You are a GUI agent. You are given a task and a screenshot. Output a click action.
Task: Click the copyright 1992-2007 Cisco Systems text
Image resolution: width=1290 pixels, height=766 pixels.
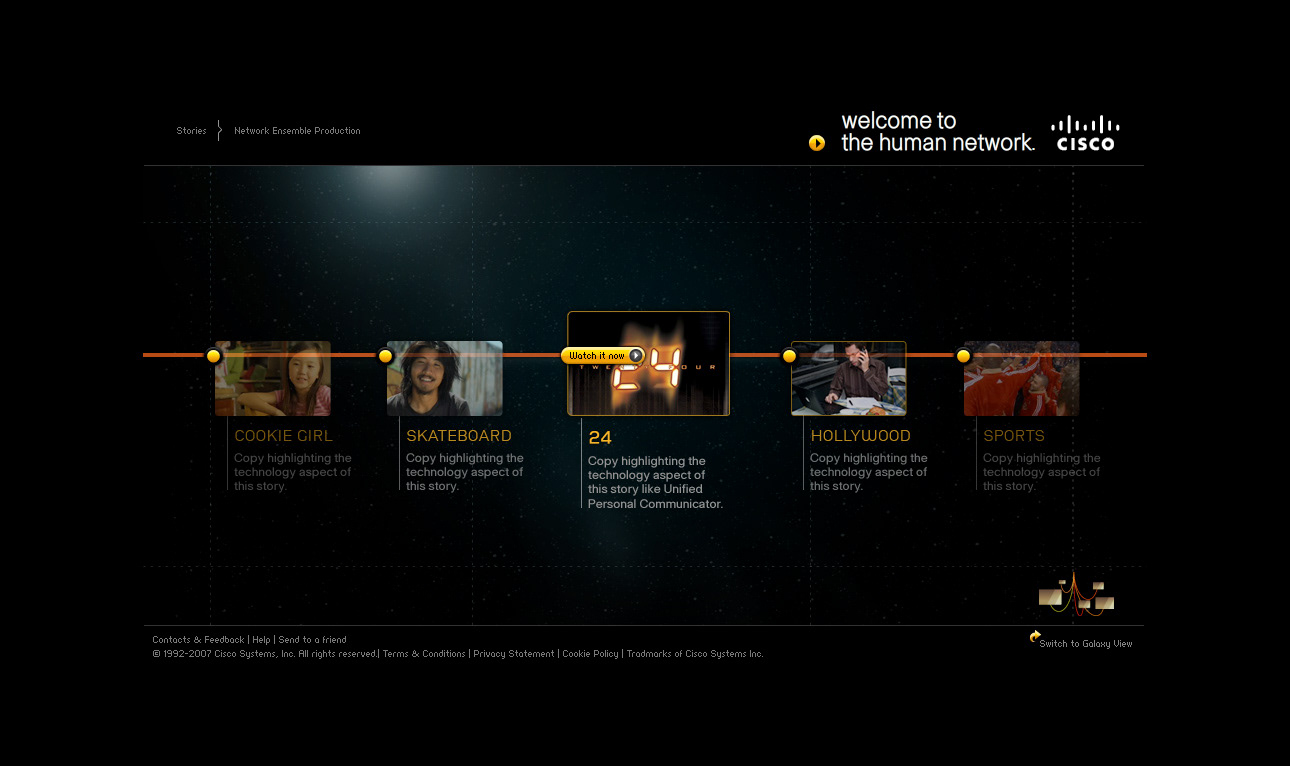[265, 654]
